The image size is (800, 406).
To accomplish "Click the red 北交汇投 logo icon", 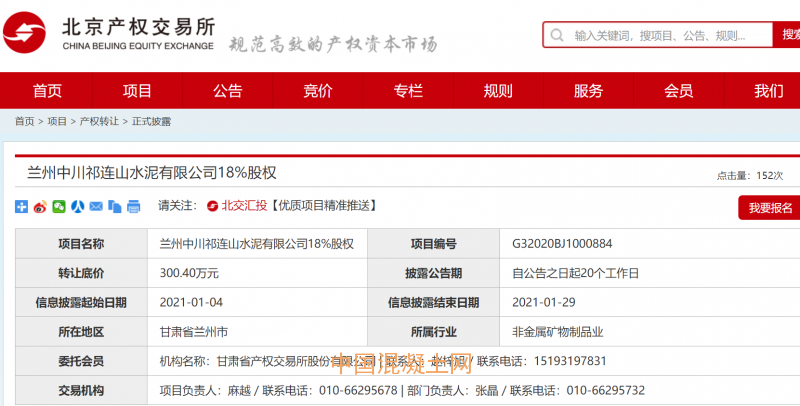I will pyautogui.click(x=212, y=206).
